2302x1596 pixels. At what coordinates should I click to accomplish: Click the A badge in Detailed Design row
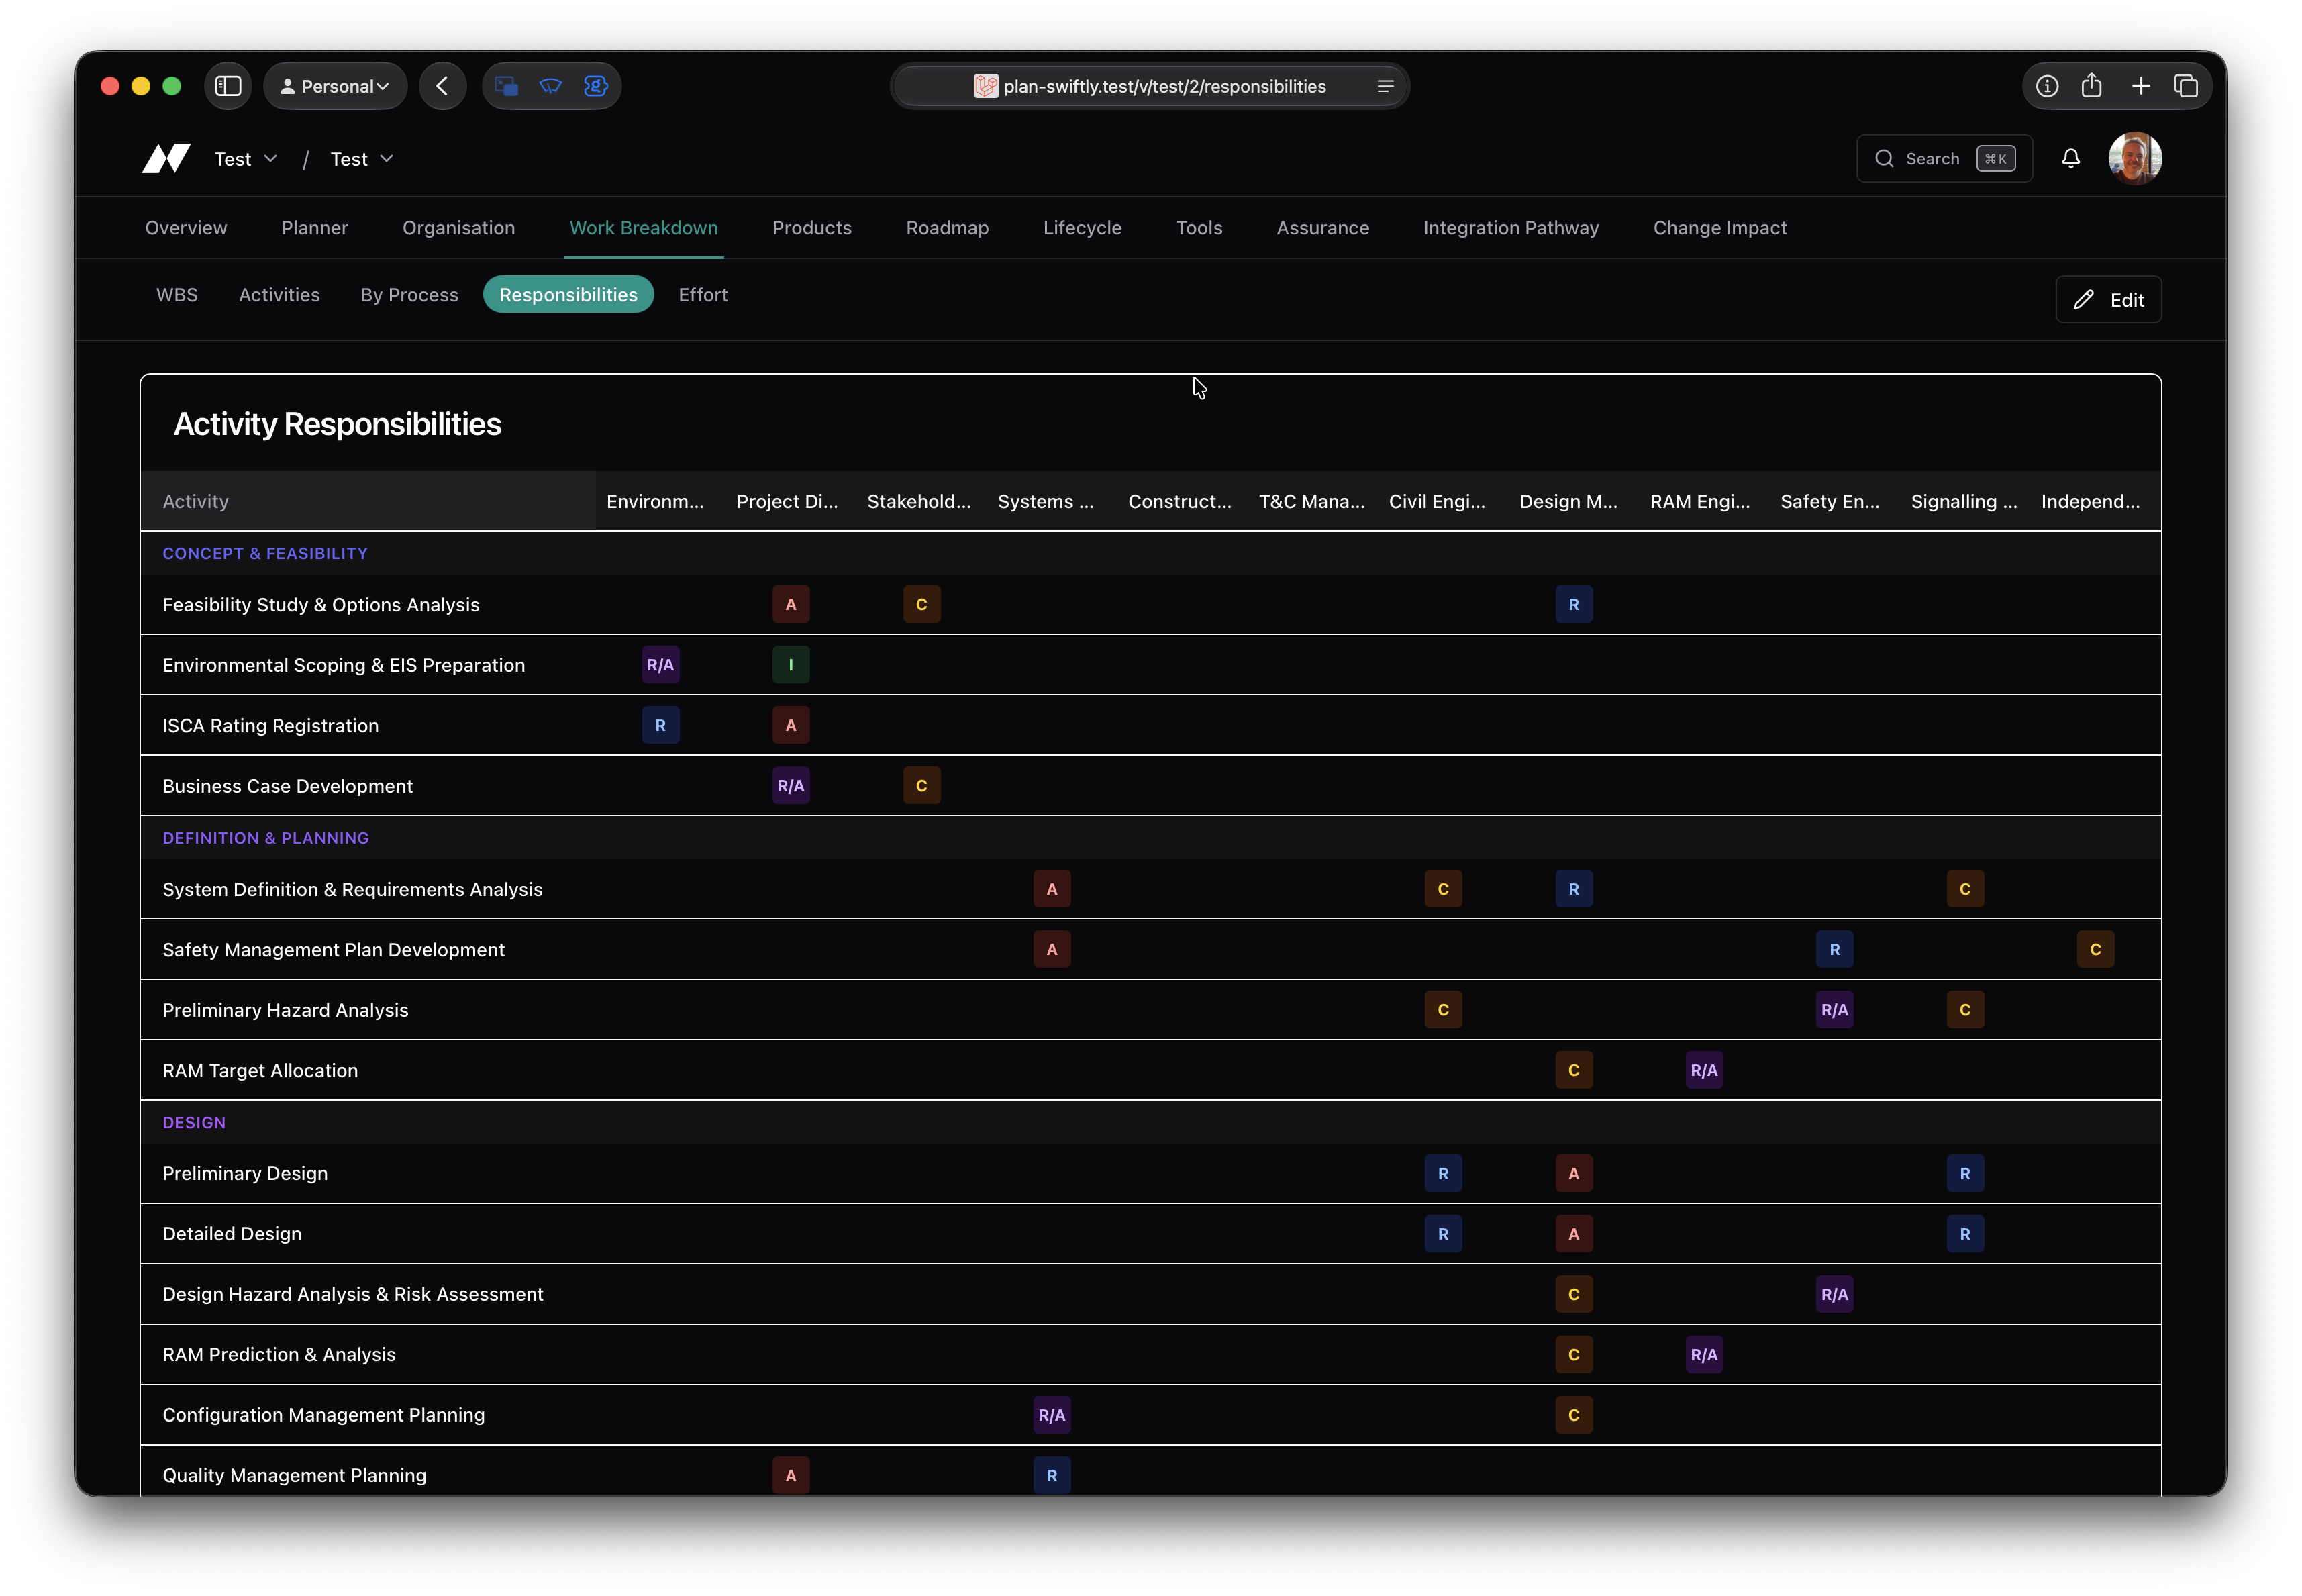(1574, 1234)
